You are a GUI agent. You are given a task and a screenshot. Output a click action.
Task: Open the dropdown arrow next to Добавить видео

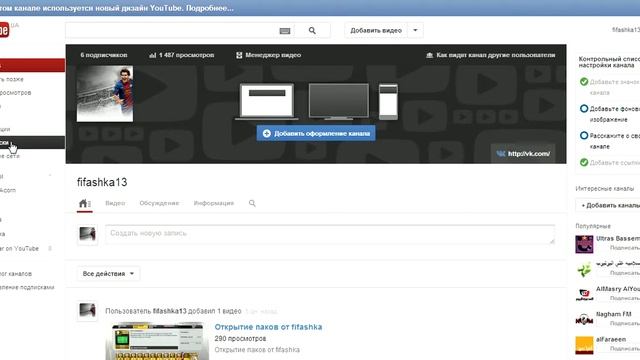[x=415, y=31]
